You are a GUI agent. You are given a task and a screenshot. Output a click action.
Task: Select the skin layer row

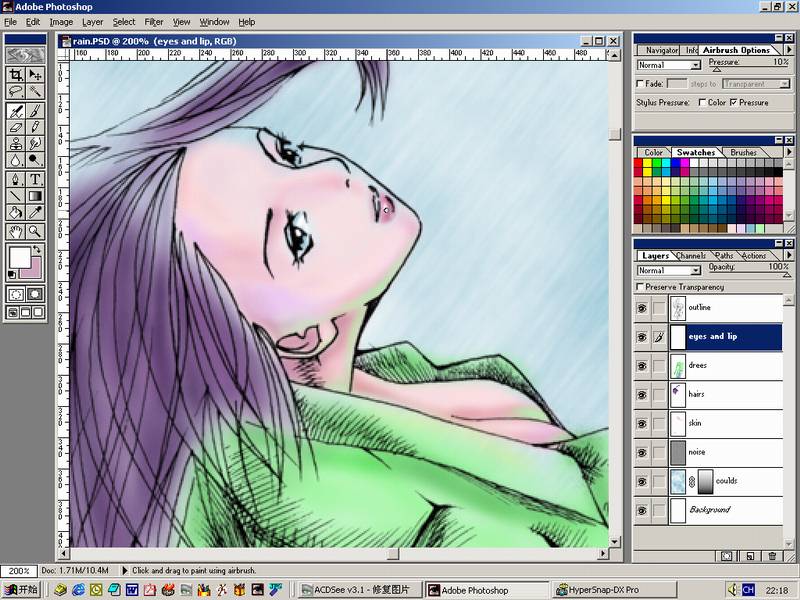pos(708,423)
